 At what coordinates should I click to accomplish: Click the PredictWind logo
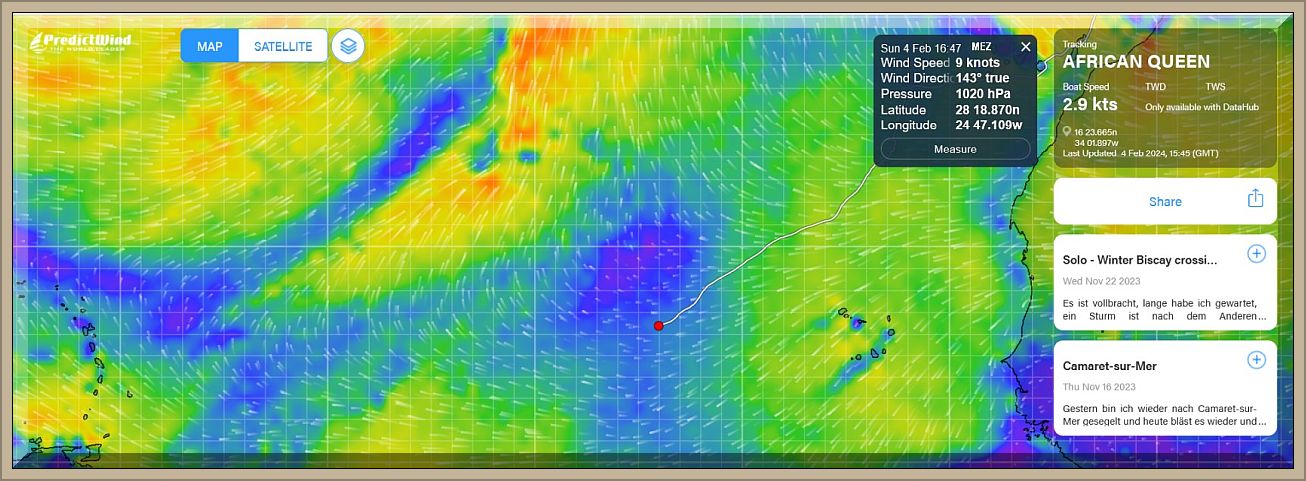tap(81, 43)
